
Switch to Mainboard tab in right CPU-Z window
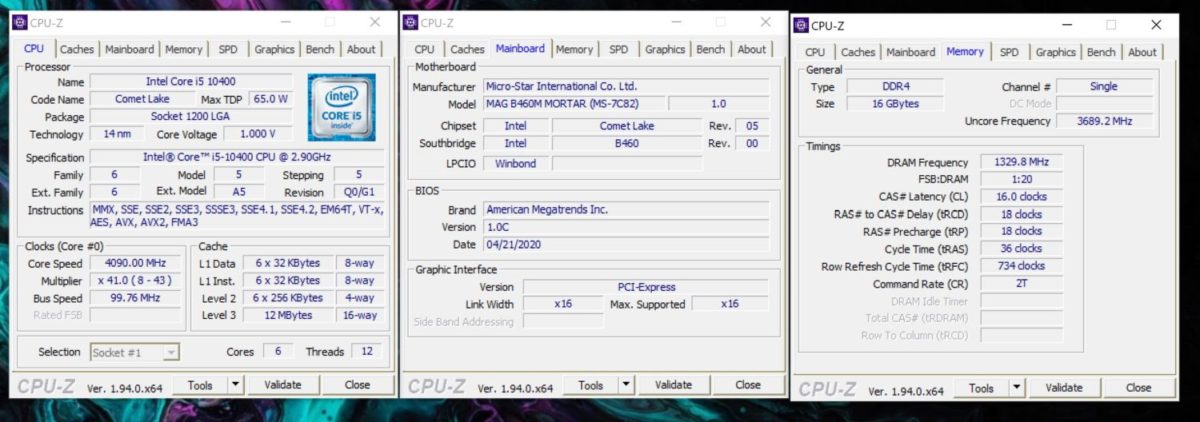point(911,52)
